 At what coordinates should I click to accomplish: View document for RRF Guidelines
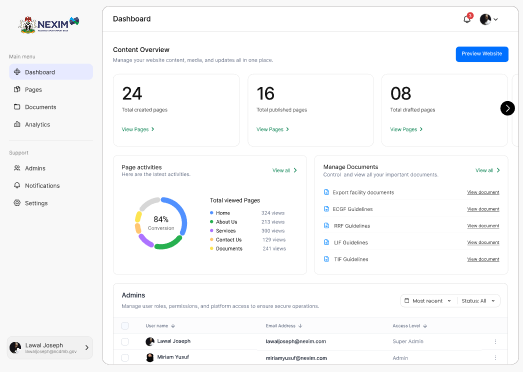point(483,226)
